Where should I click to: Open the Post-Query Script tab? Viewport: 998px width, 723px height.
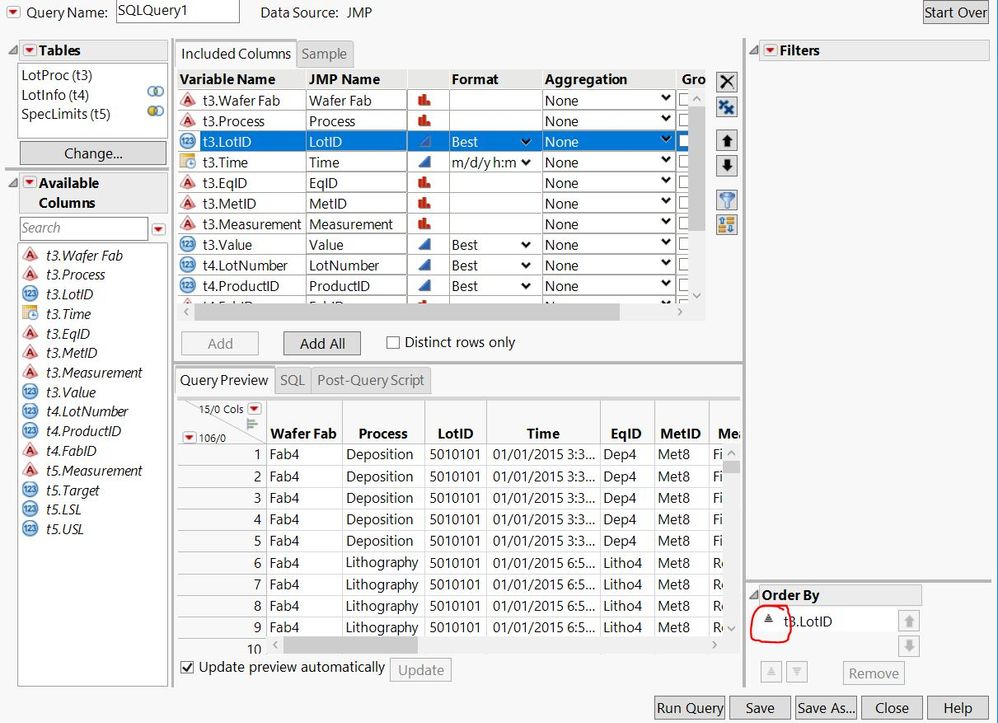370,380
